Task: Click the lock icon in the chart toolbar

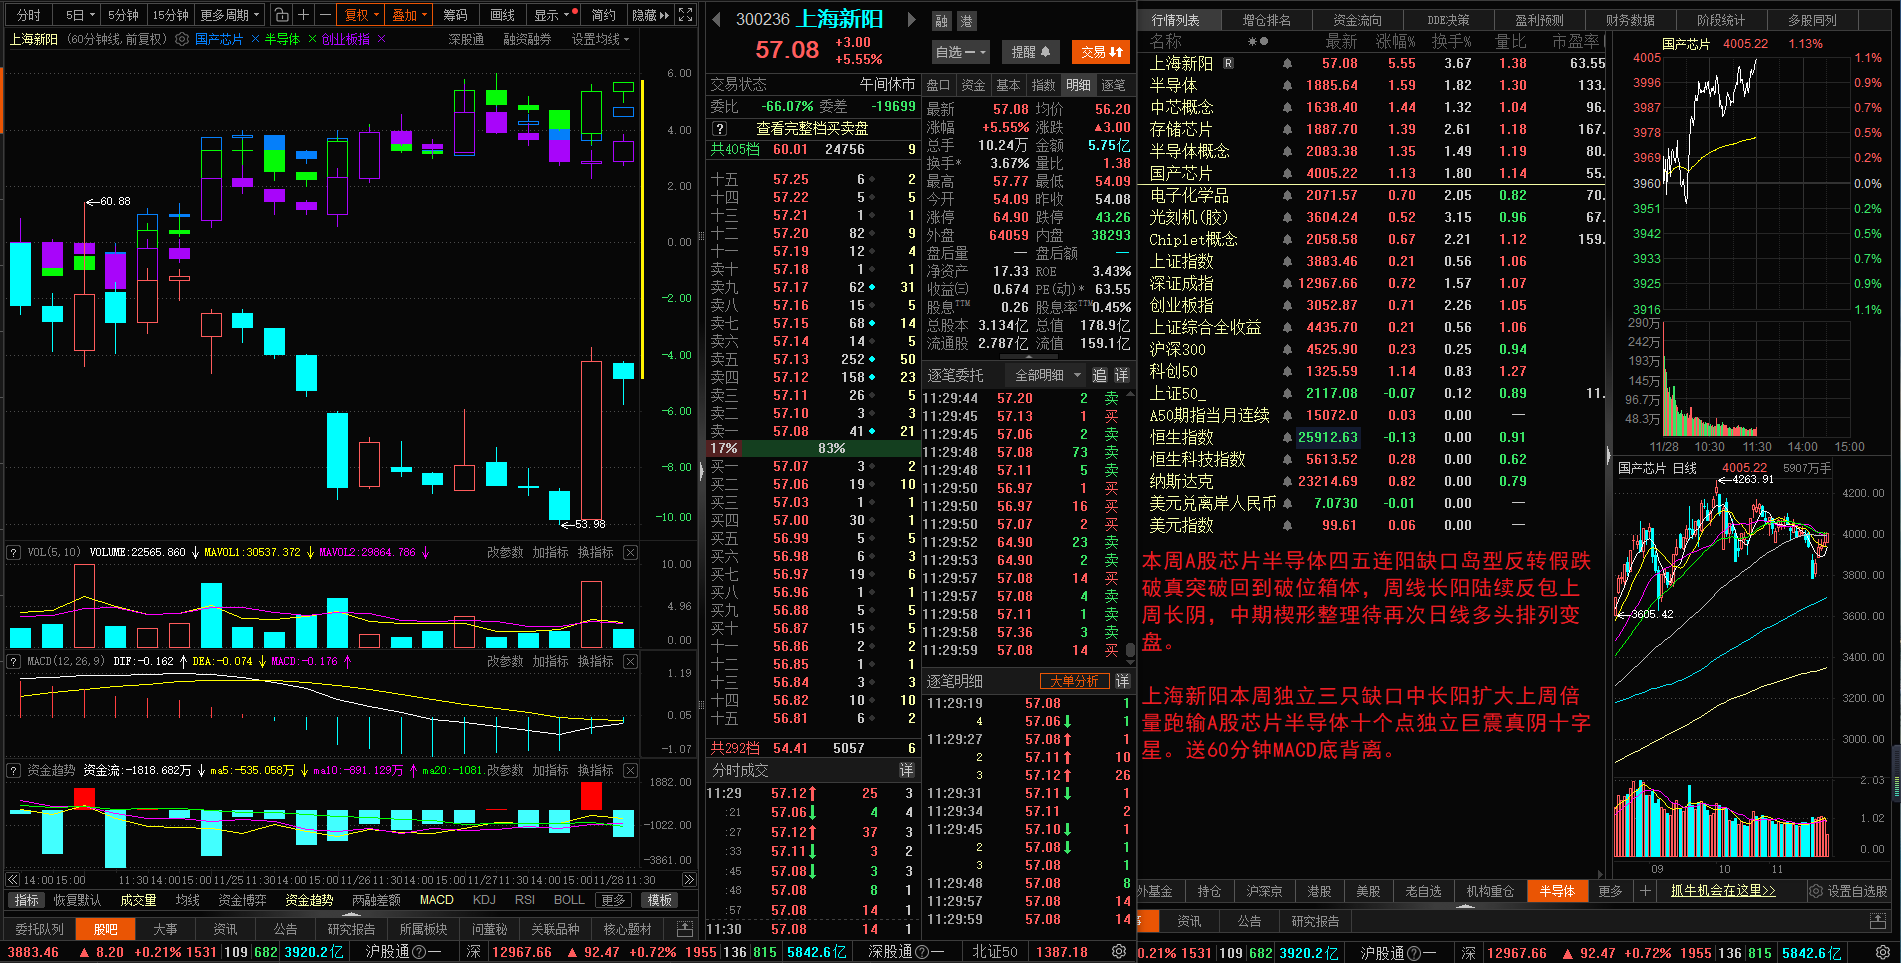Action: tap(282, 15)
